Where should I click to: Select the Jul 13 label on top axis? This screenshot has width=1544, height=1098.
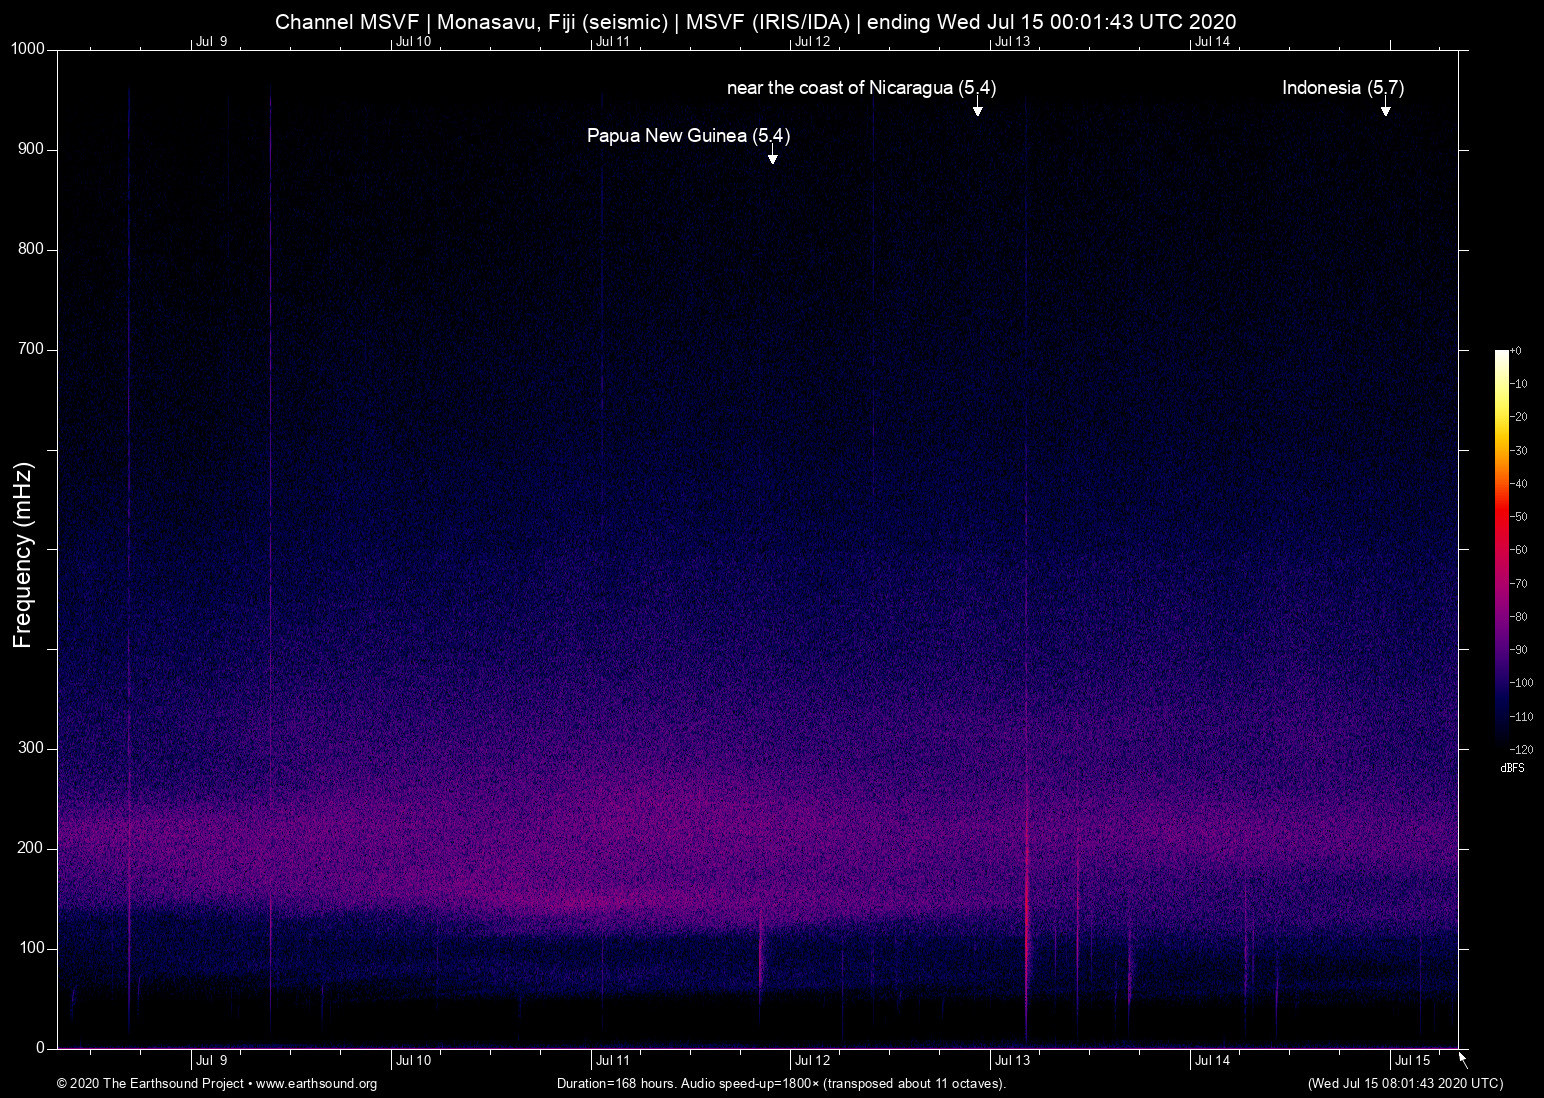click(x=1014, y=41)
